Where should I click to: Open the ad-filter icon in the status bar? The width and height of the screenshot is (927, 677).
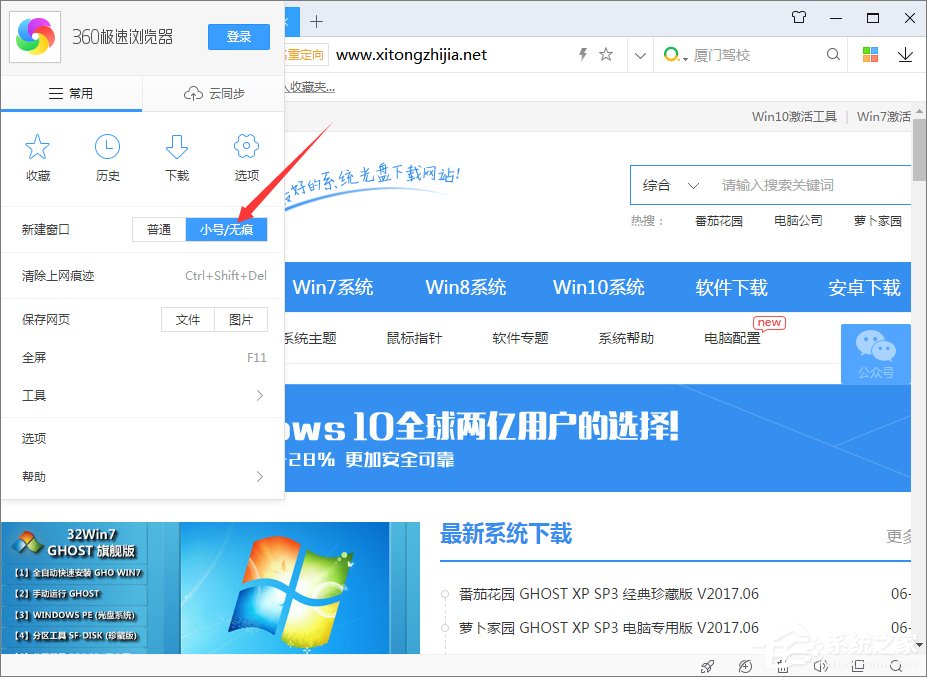pos(745,666)
